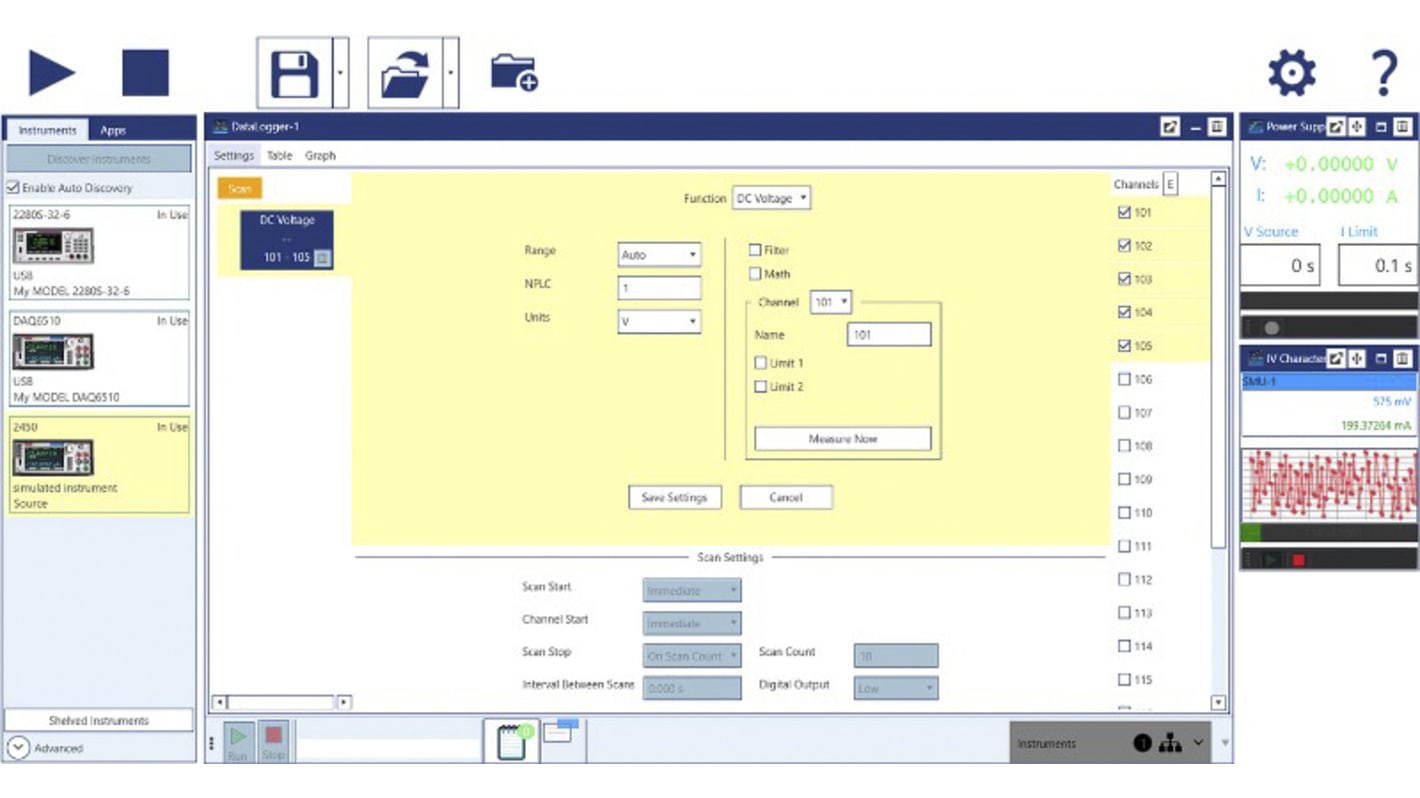Switch to the Apps tab

(x=113, y=130)
